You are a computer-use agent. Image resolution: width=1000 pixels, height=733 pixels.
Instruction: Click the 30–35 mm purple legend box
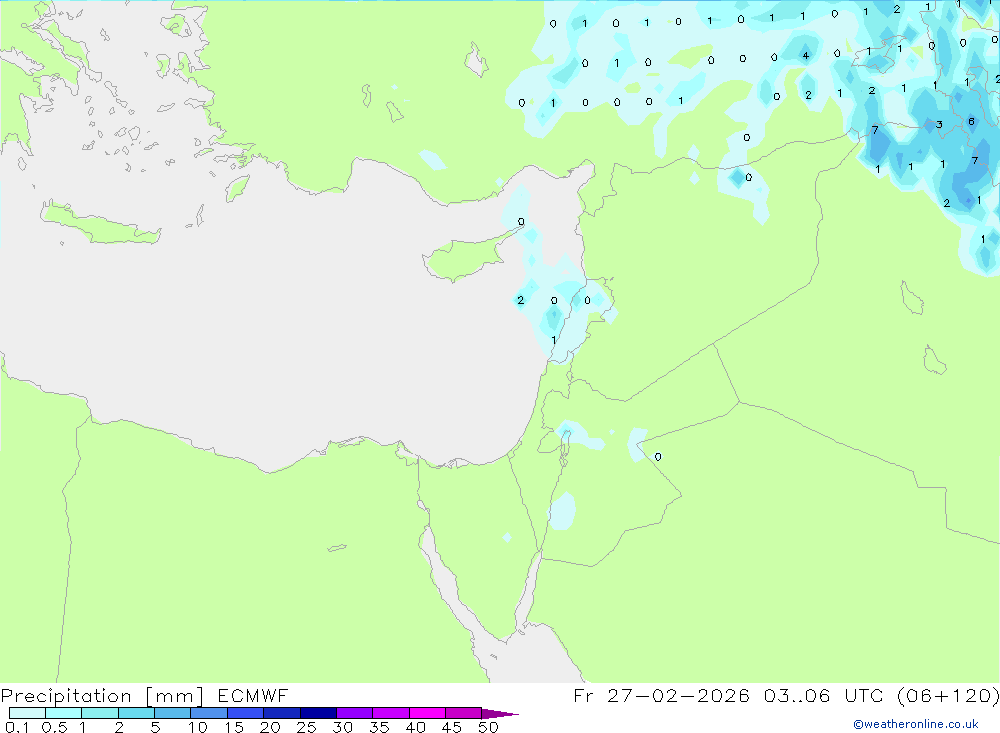(354, 713)
